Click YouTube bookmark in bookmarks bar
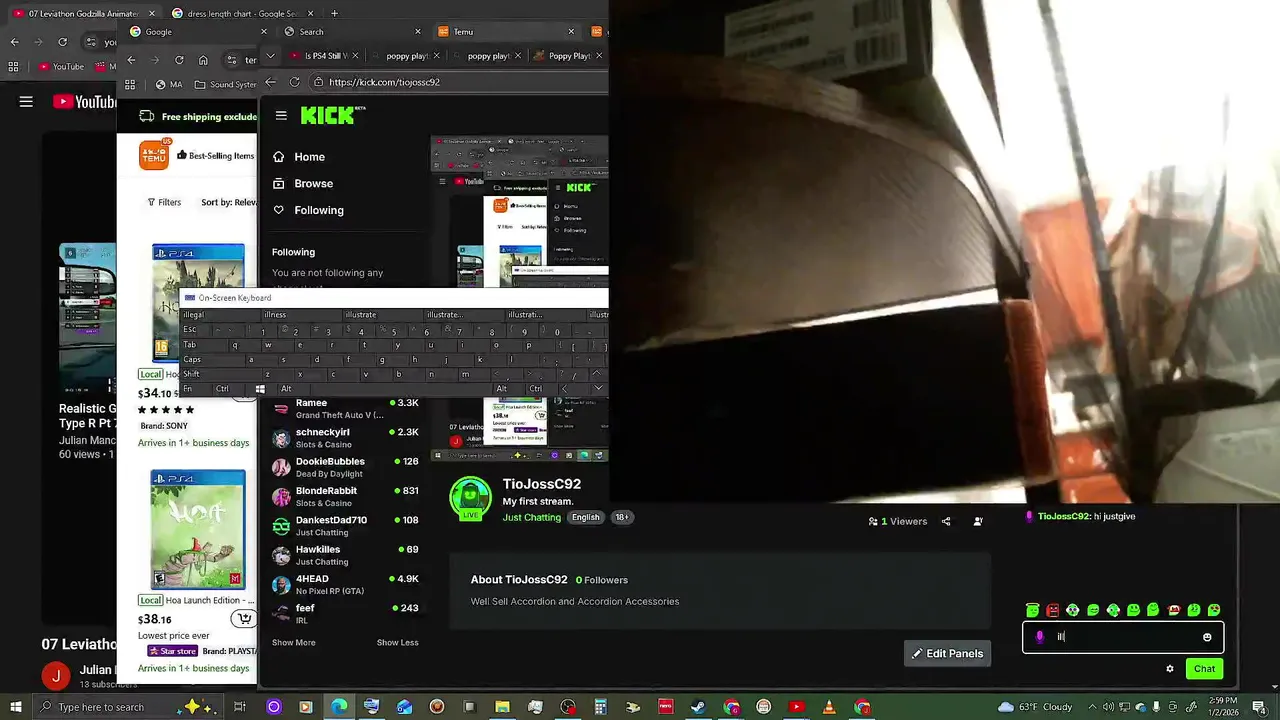This screenshot has height=720, width=1280. coord(59,67)
